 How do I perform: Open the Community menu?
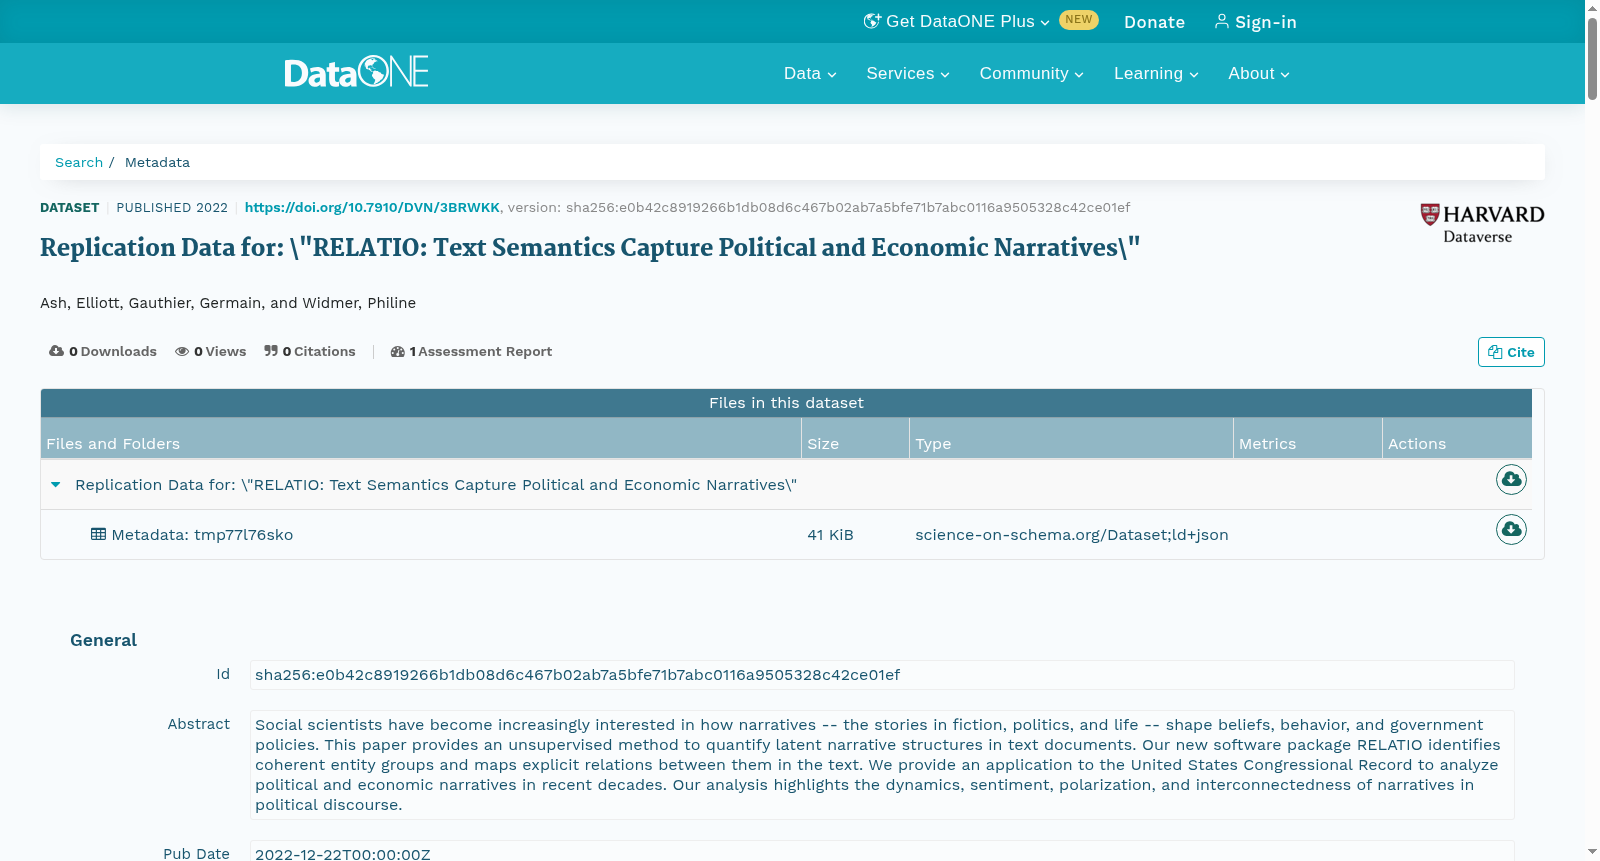tap(1031, 73)
